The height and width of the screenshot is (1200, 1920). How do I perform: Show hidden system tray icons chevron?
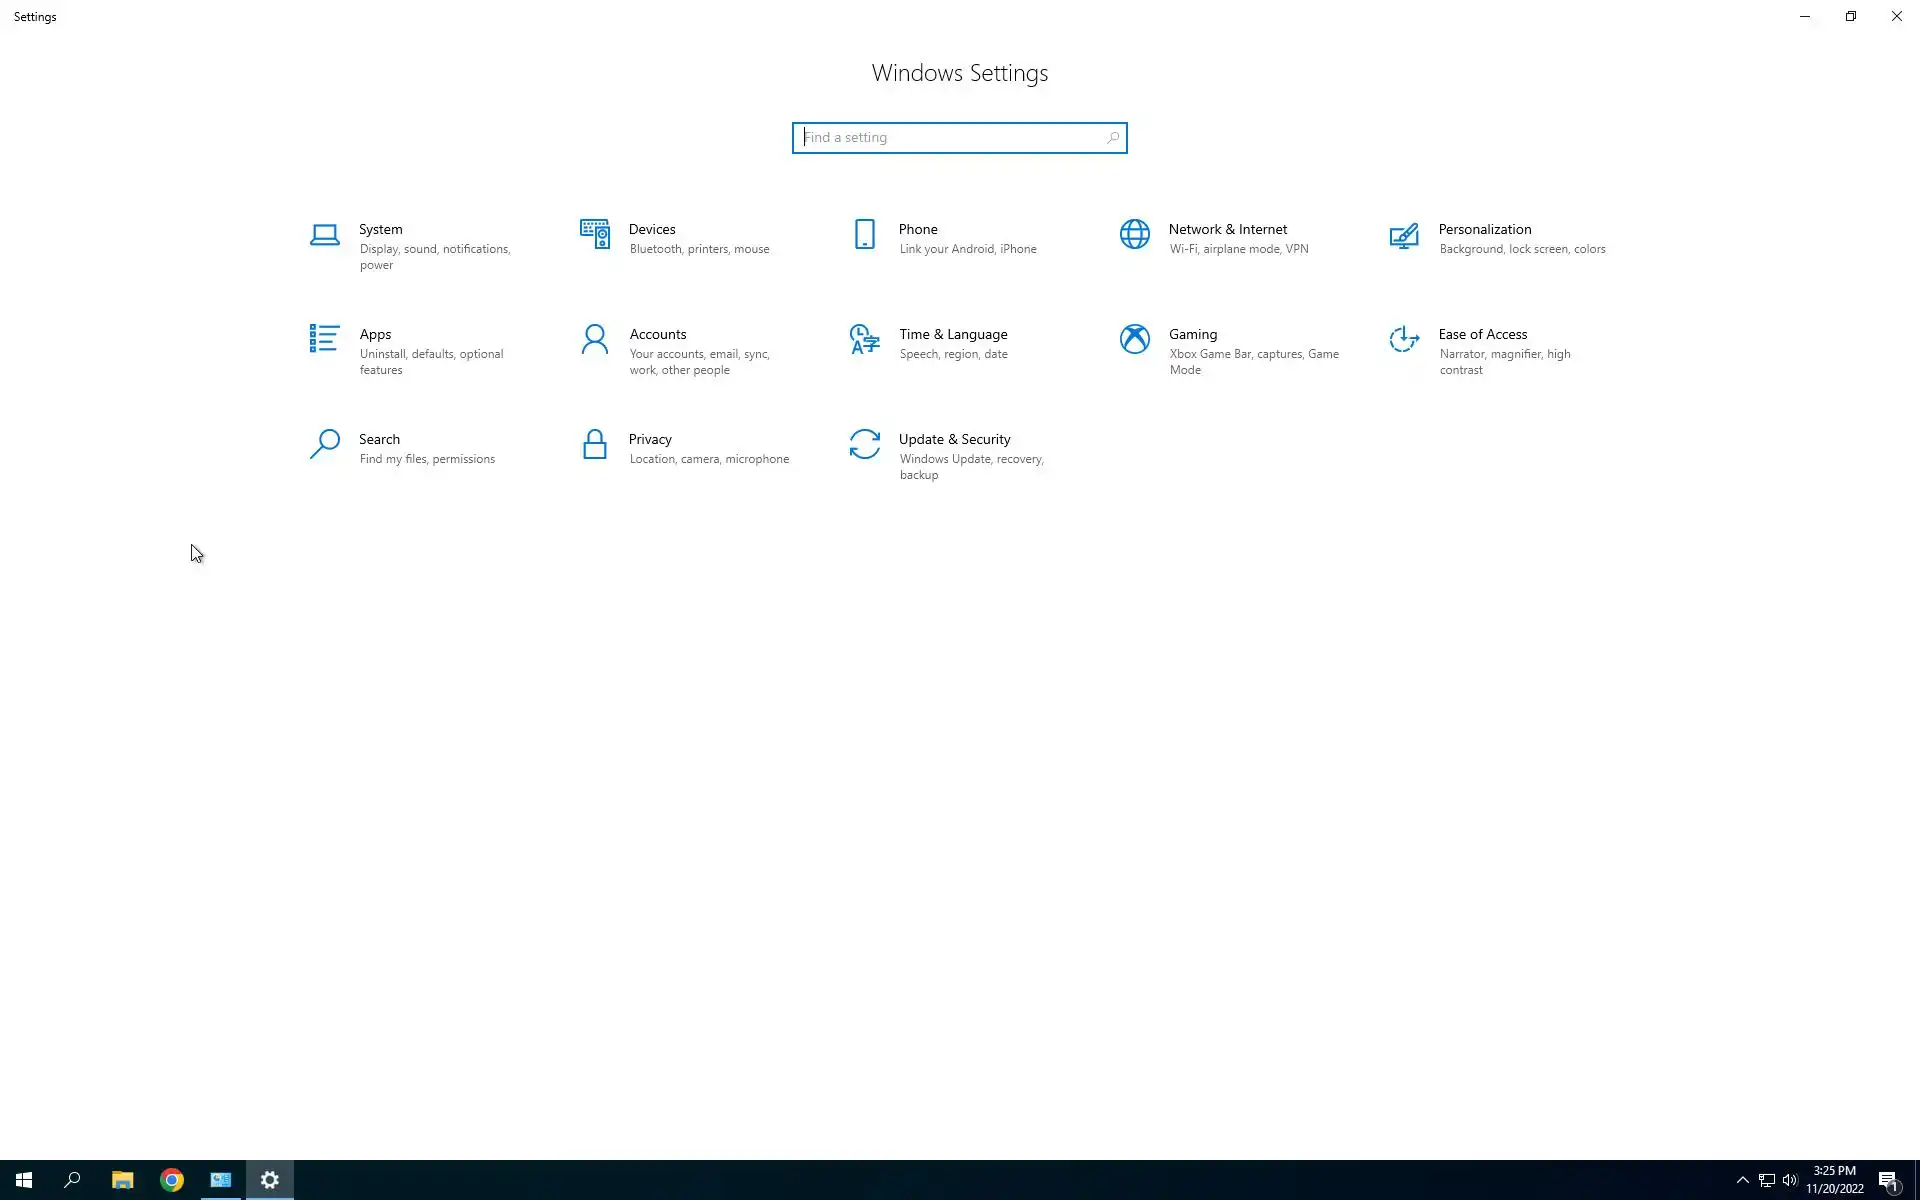(1742, 1180)
